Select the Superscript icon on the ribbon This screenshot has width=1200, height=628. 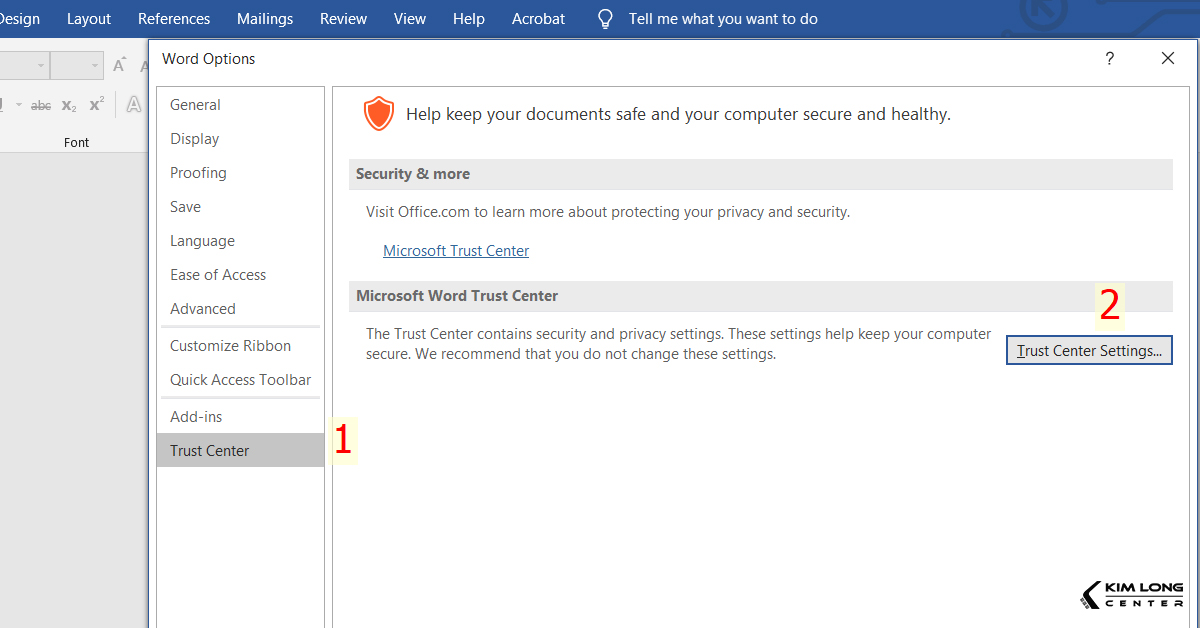[x=95, y=103]
